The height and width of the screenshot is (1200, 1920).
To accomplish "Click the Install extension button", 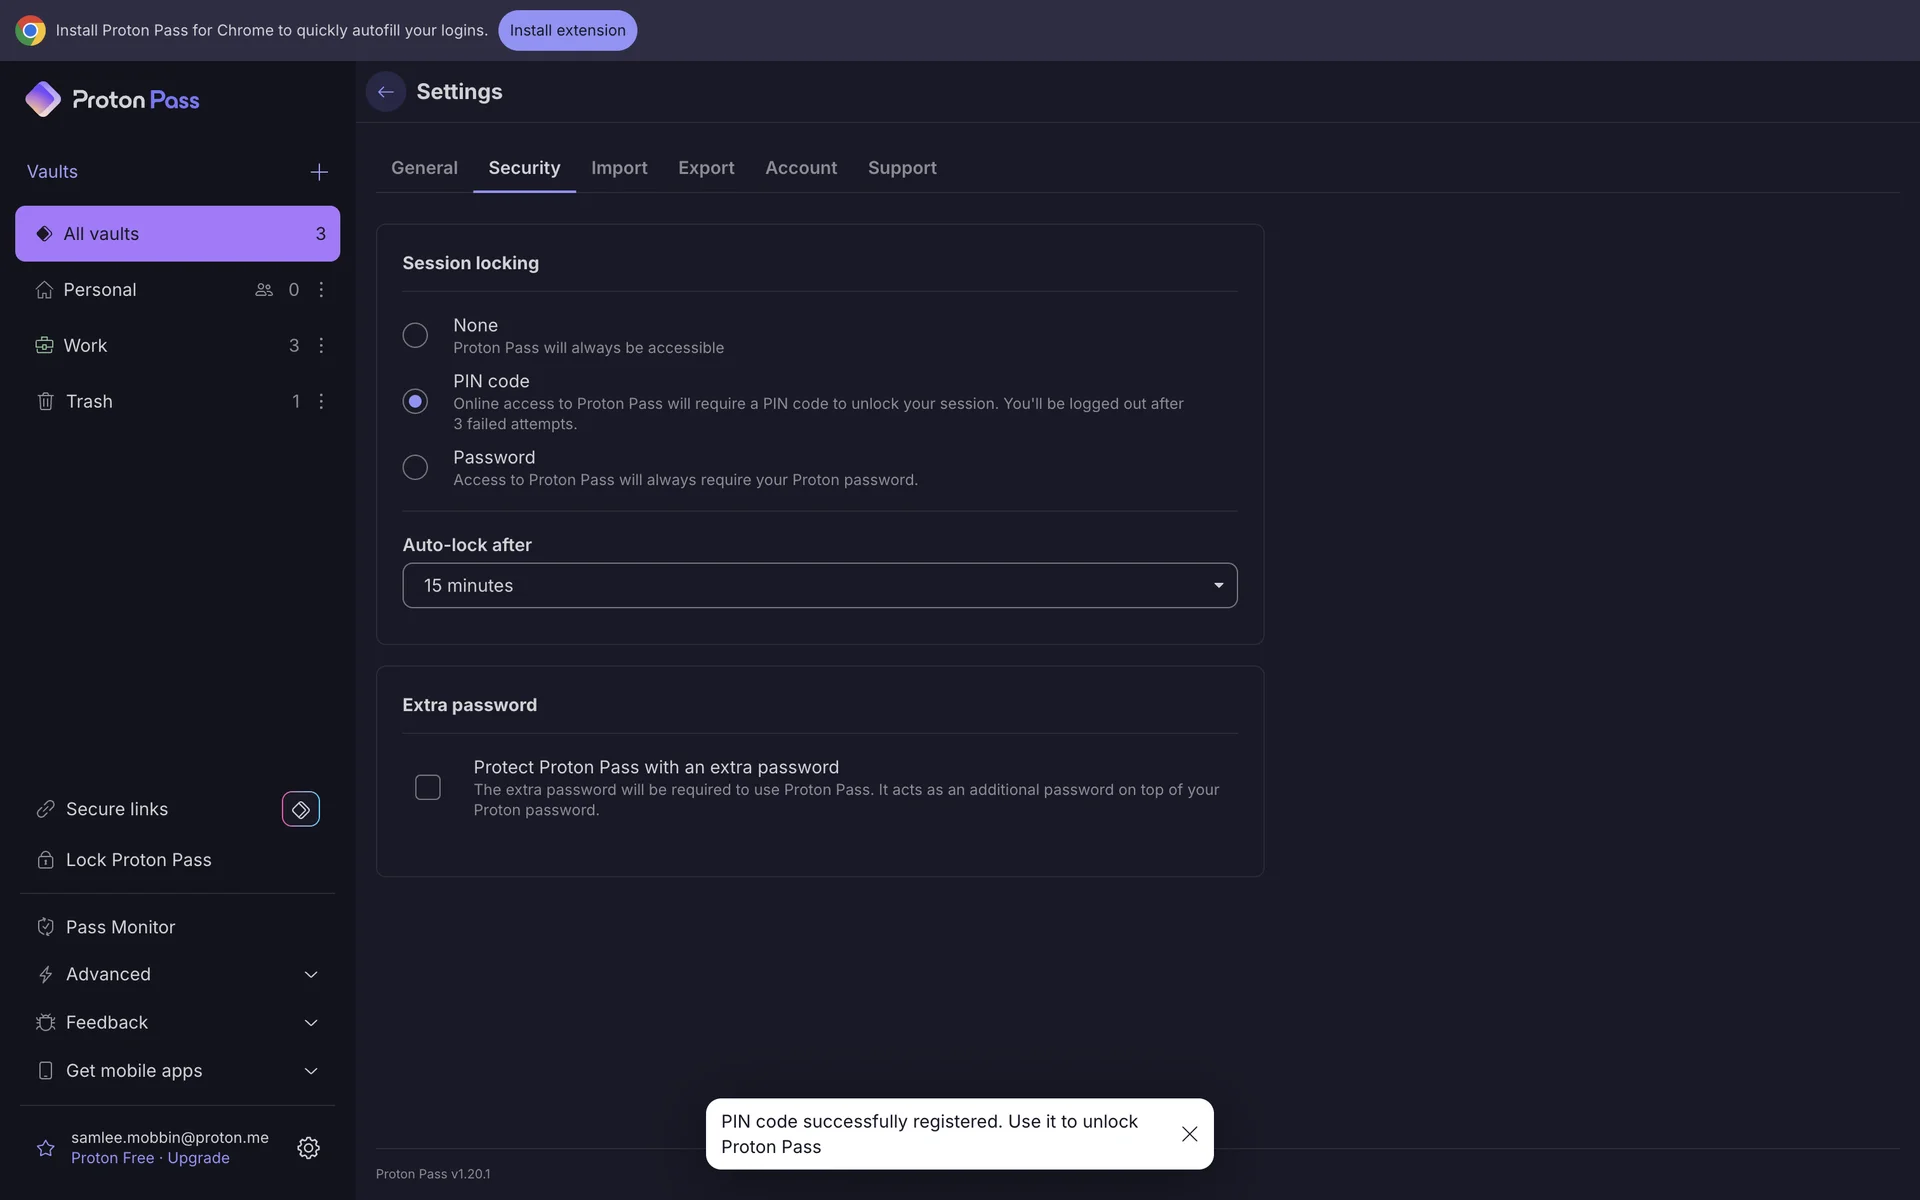I will click(x=567, y=30).
